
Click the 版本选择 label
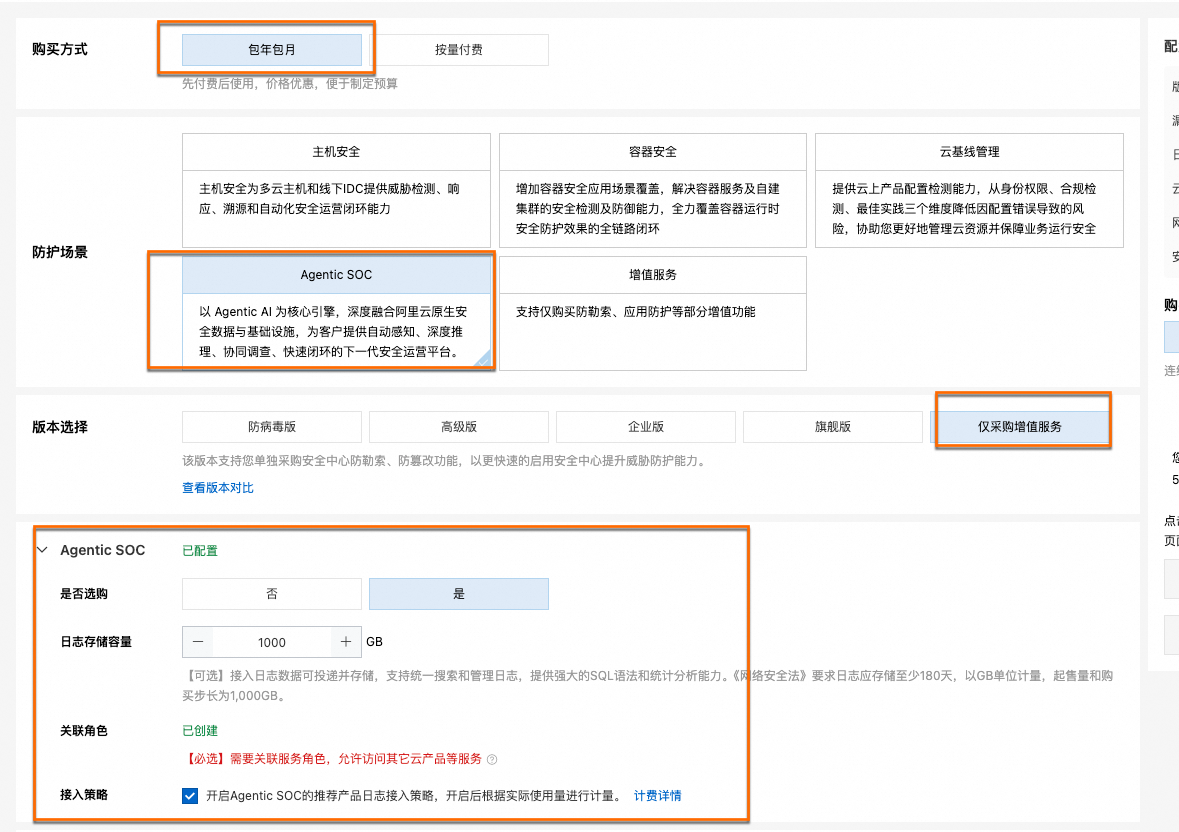[x=59, y=427]
